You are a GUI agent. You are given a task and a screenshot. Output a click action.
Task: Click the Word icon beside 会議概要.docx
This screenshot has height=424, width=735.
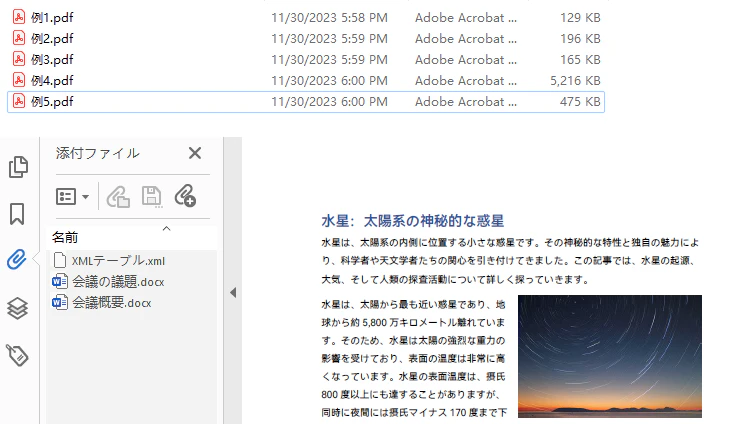coord(60,302)
